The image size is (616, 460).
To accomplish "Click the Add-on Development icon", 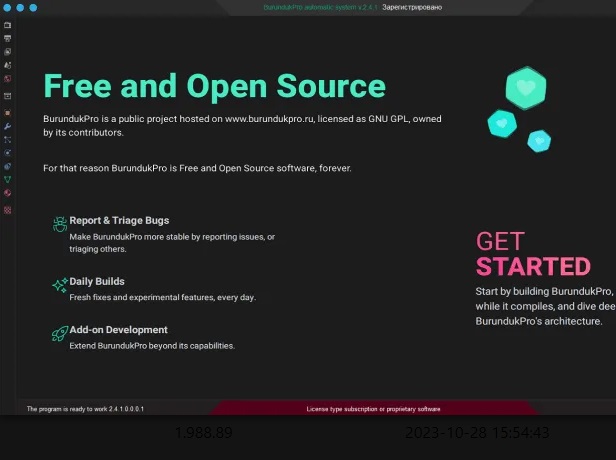I will (x=59, y=334).
